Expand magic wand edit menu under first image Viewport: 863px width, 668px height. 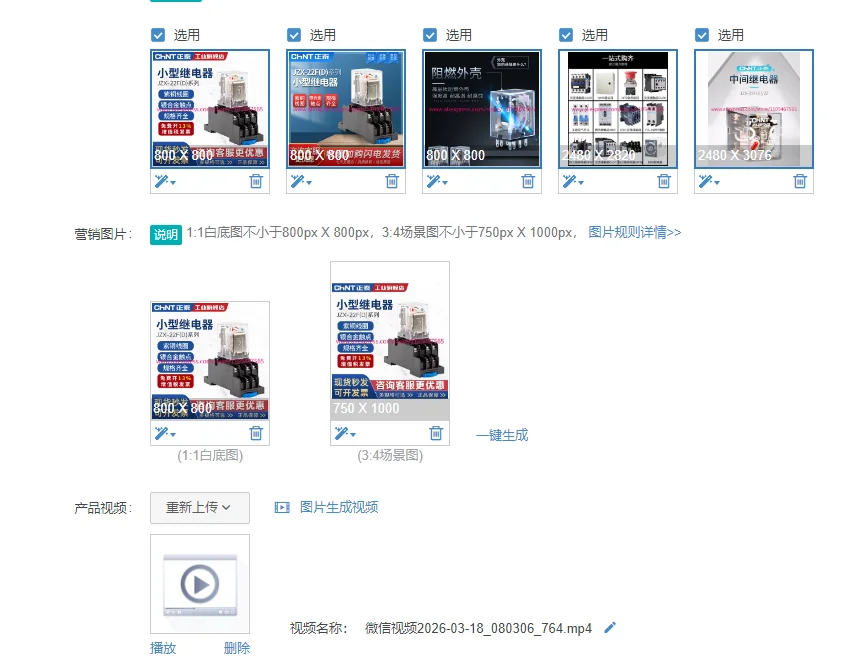[x=165, y=181]
